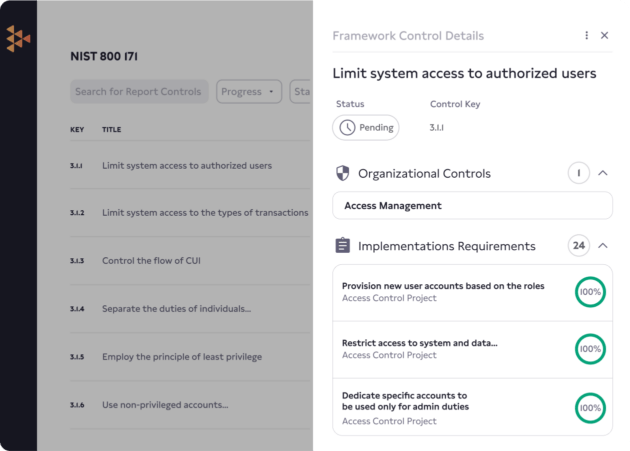630x451 pixels.
Task: Click the Pending status clock icon
Action: click(347, 128)
